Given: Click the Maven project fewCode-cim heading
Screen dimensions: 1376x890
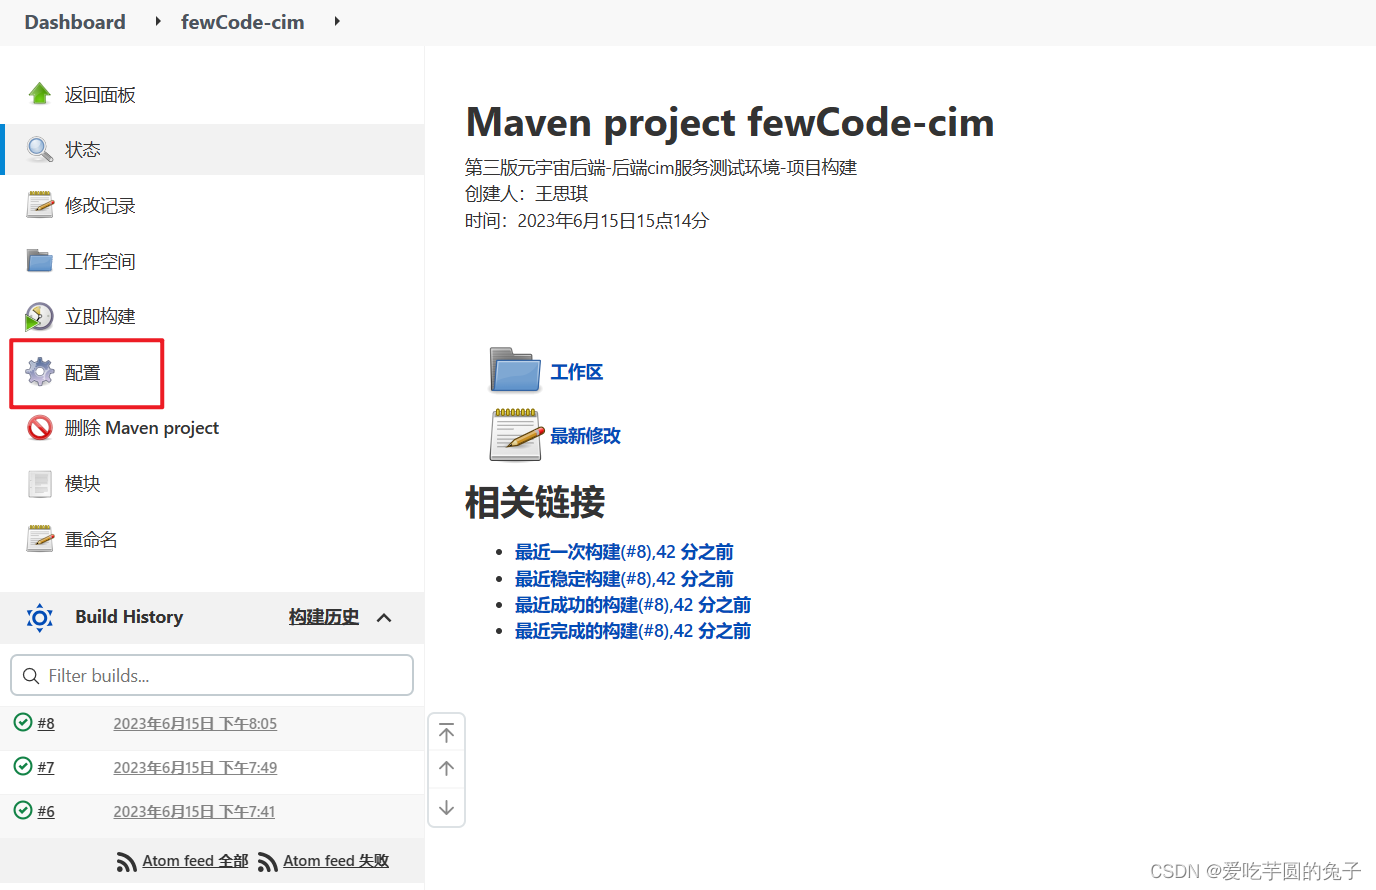Looking at the screenshot, I should coord(730,122).
